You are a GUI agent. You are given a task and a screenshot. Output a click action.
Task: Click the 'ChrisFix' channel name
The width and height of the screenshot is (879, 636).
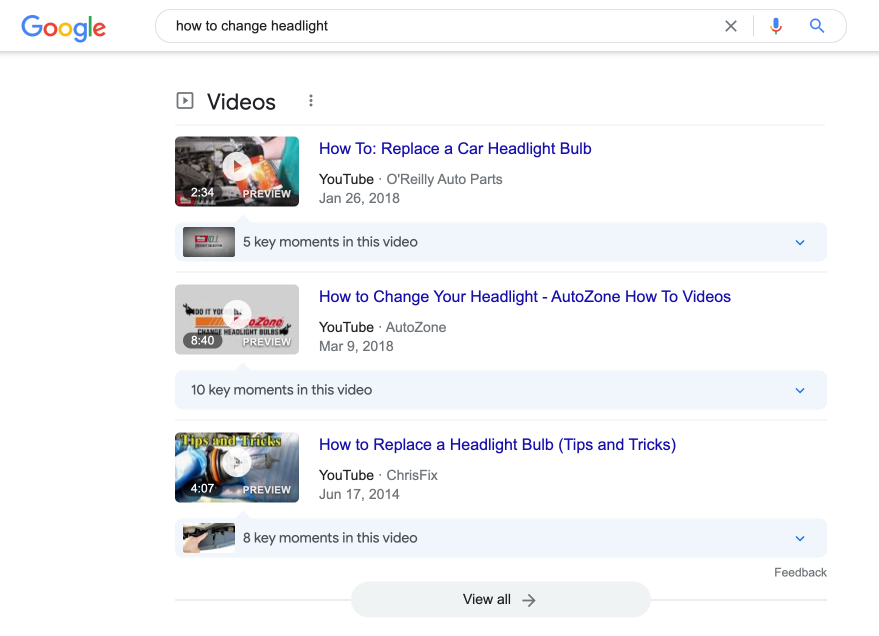click(x=412, y=475)
